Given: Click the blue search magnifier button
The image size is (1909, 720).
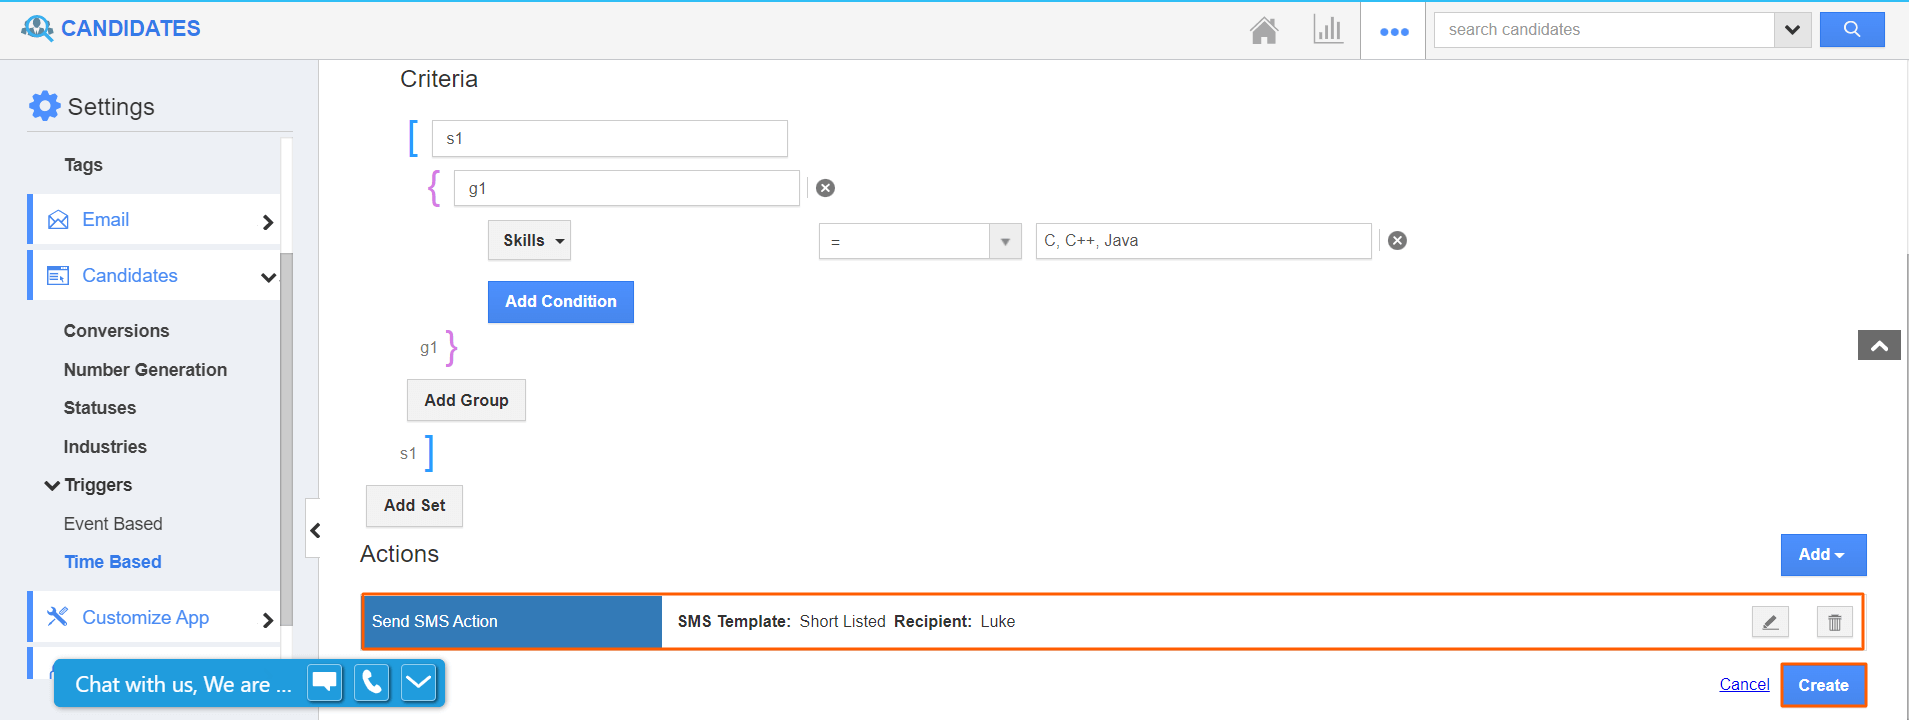Looking at the screenshot, I should coord(1851,30).
